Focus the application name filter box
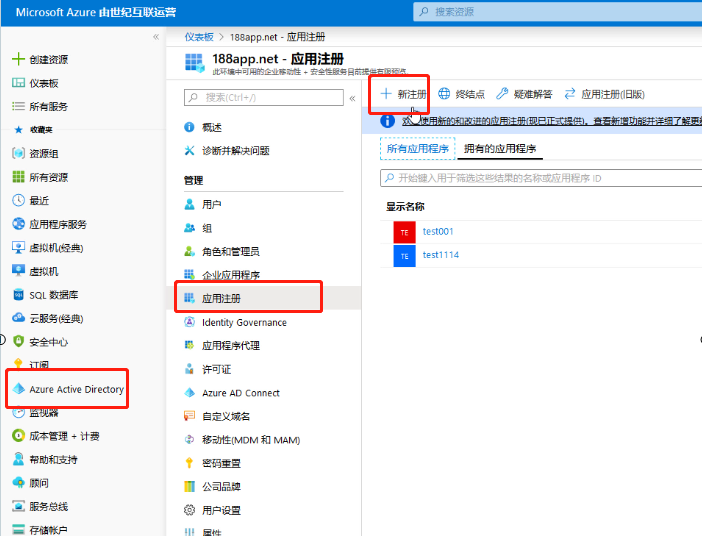 point(541,178)
